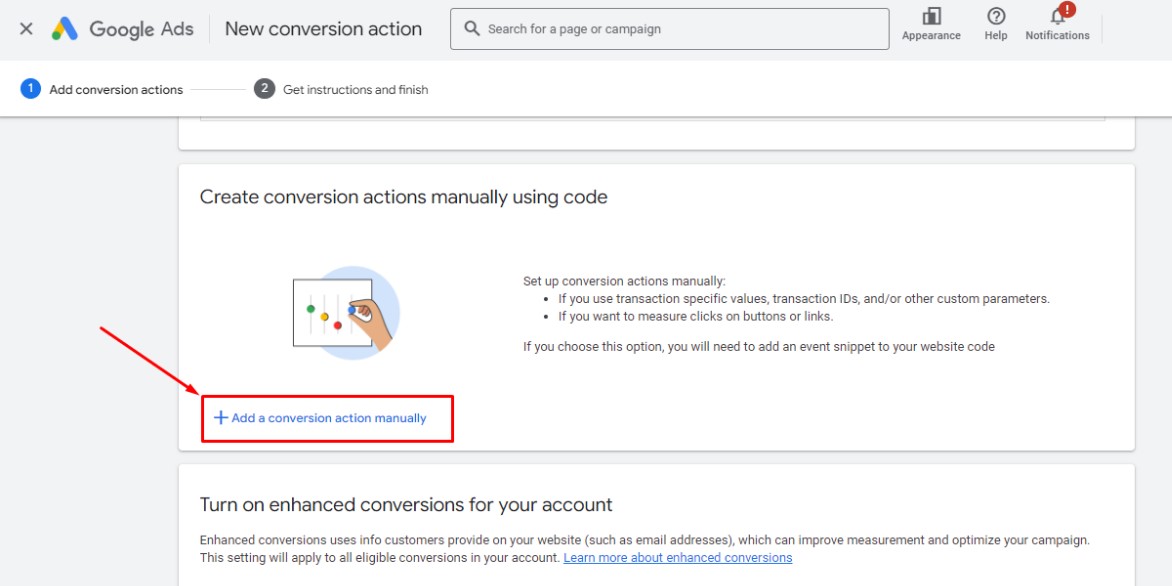Click the search magnifier icon
The image size is (1172, 586).
(472, 28)
